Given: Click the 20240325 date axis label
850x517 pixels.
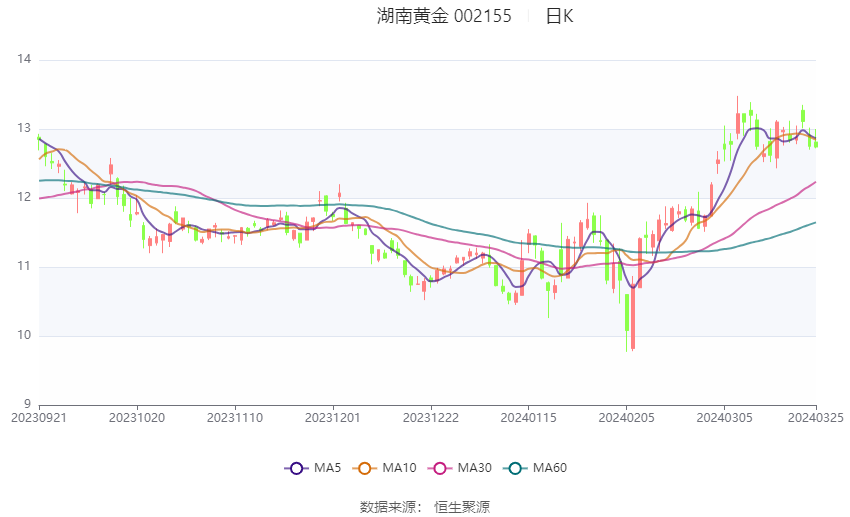Looking at the screenshot, I should click(815, 418).
